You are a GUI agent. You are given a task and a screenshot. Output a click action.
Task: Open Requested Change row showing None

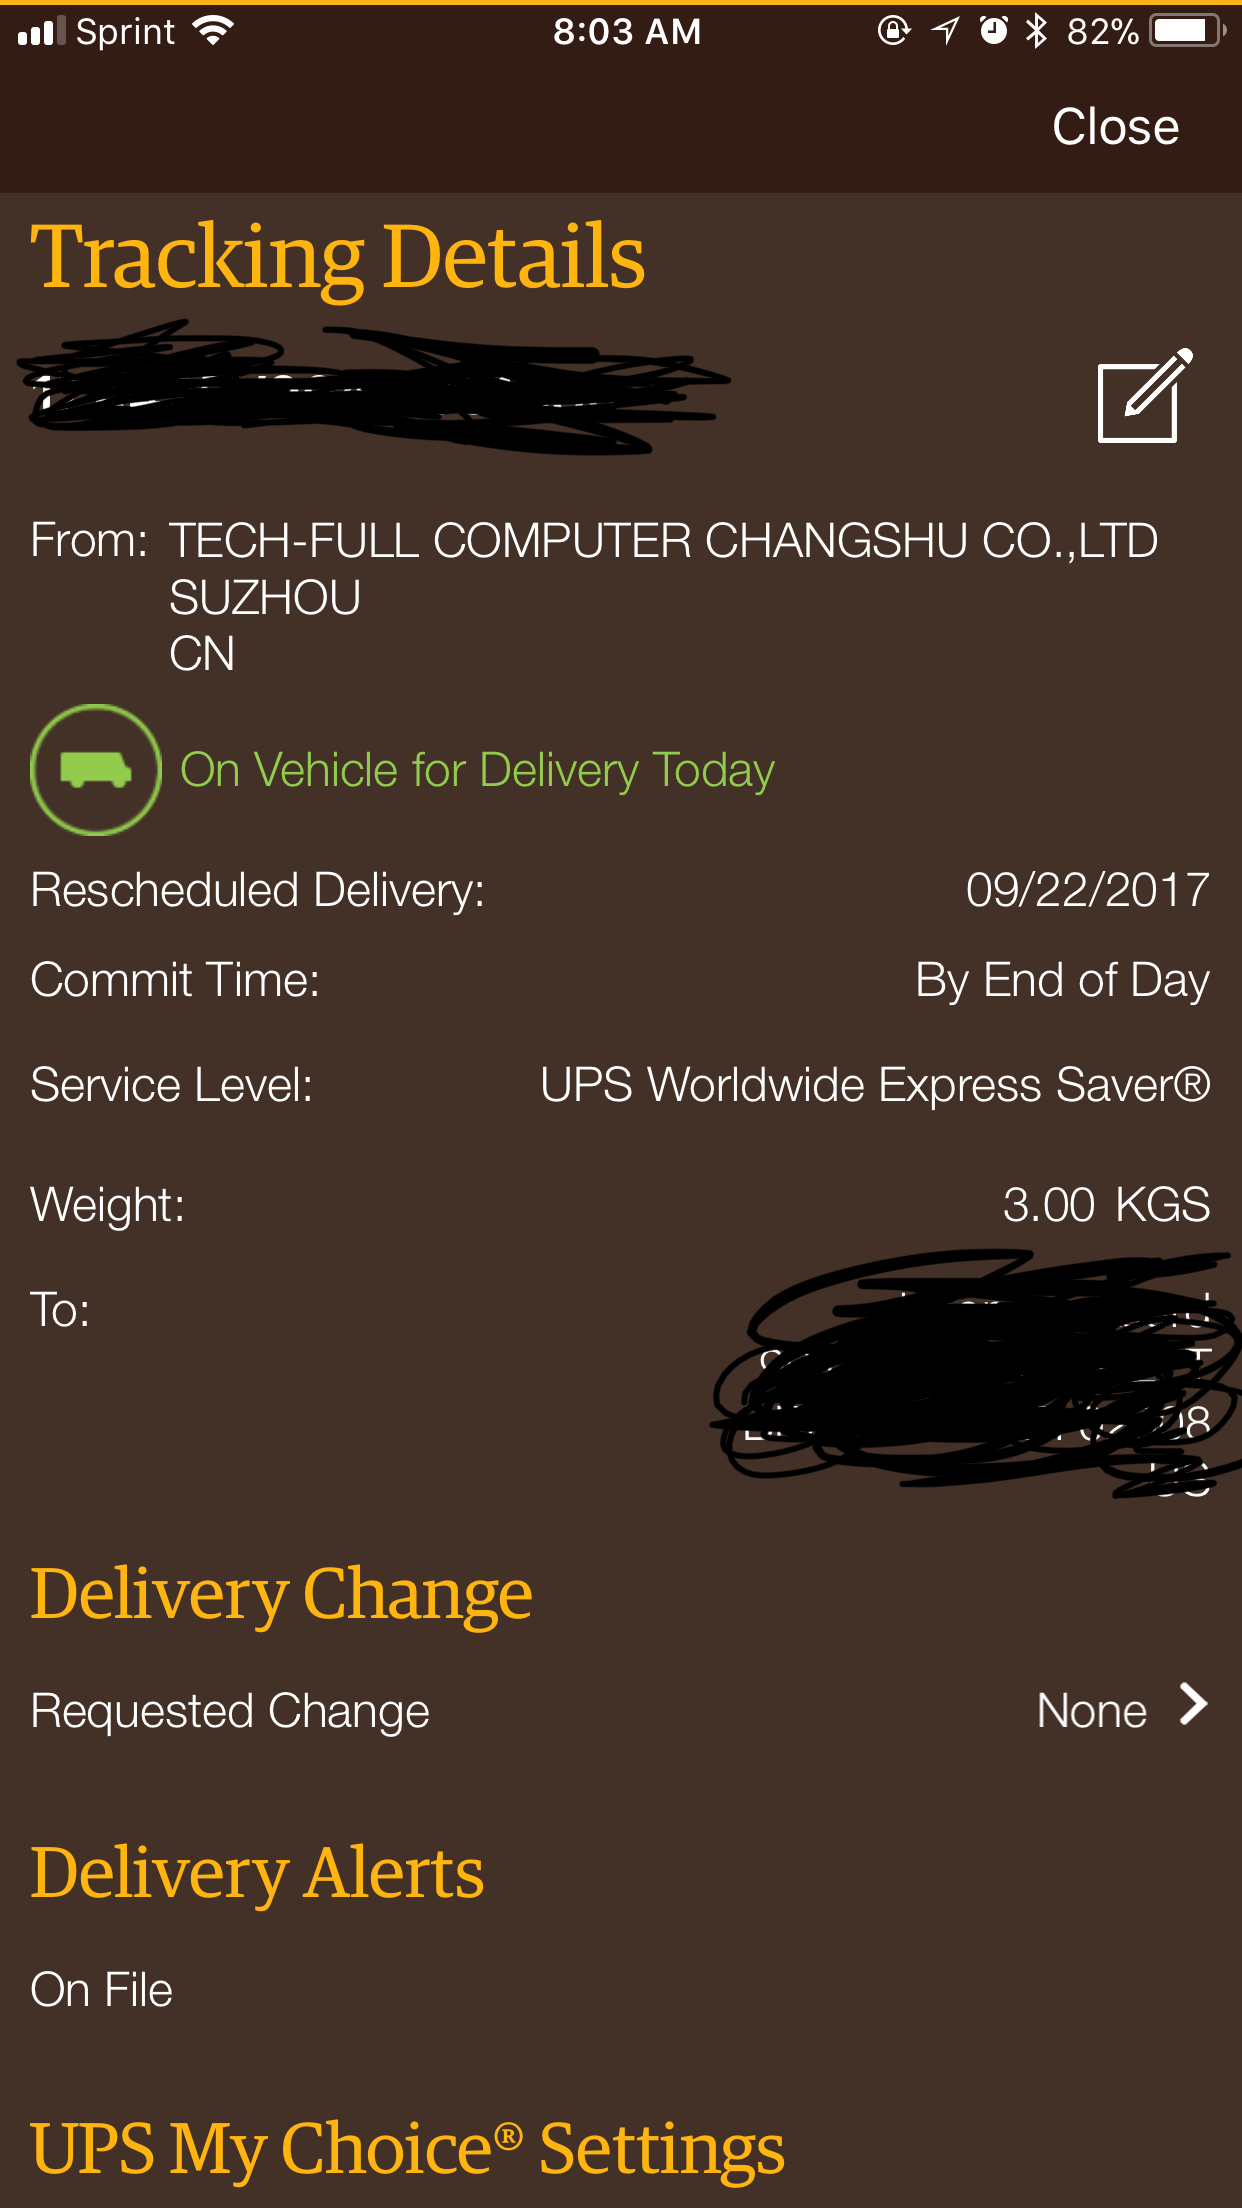click(x=621, y=1710)
